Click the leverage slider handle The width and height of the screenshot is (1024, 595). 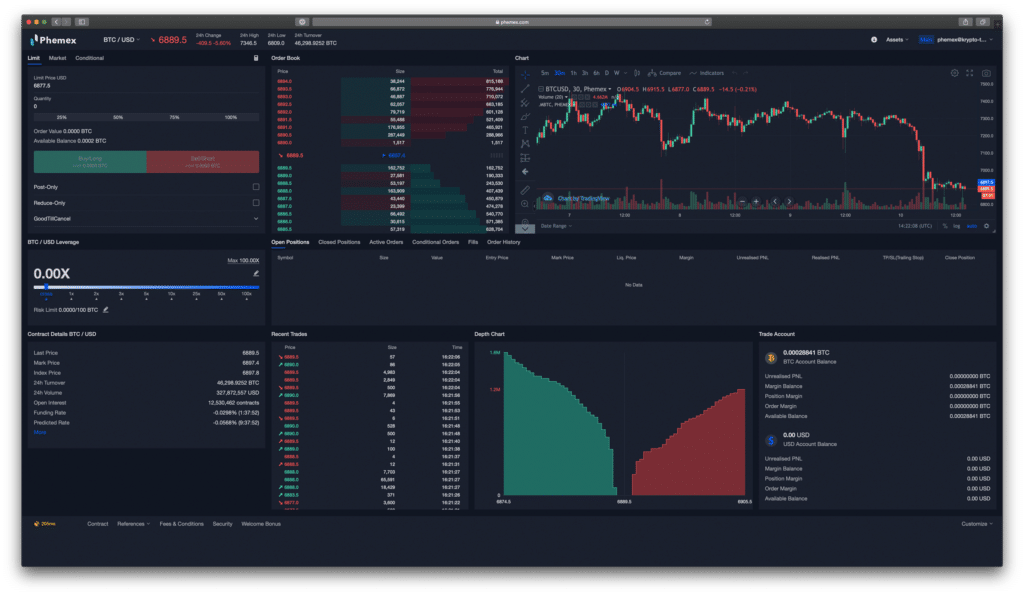[46, 287]
